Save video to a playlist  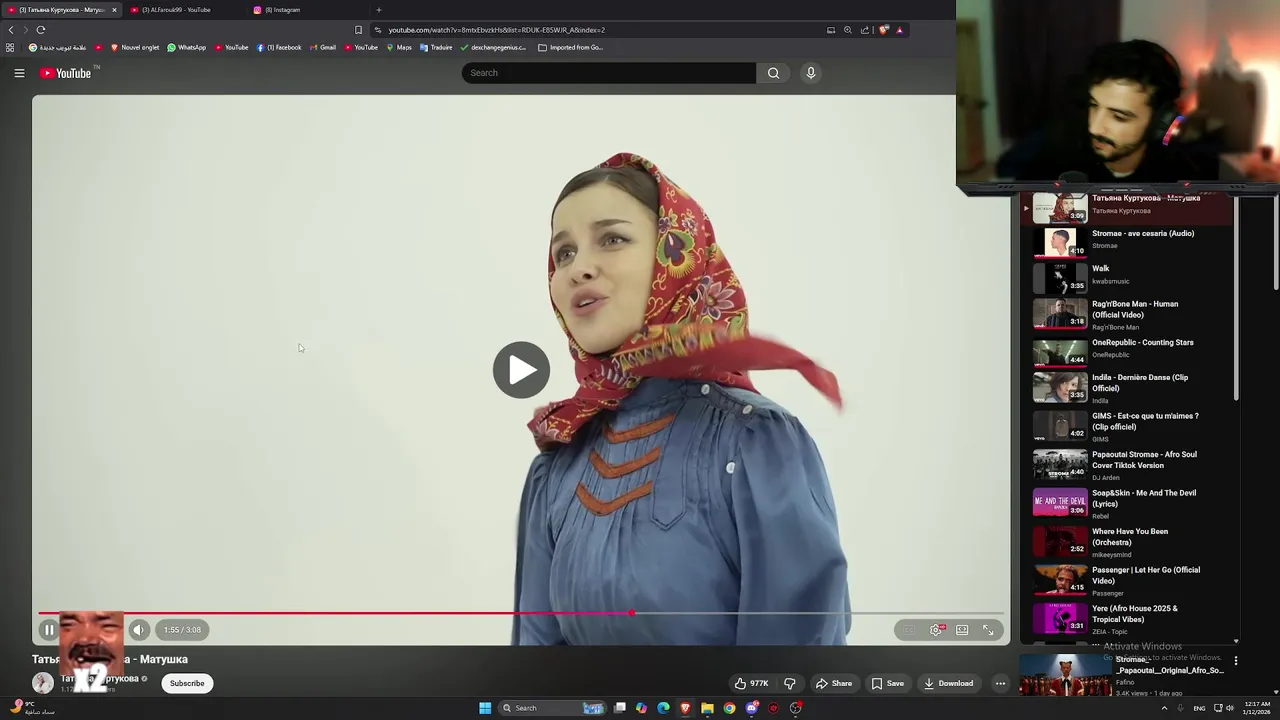(887, 684)
